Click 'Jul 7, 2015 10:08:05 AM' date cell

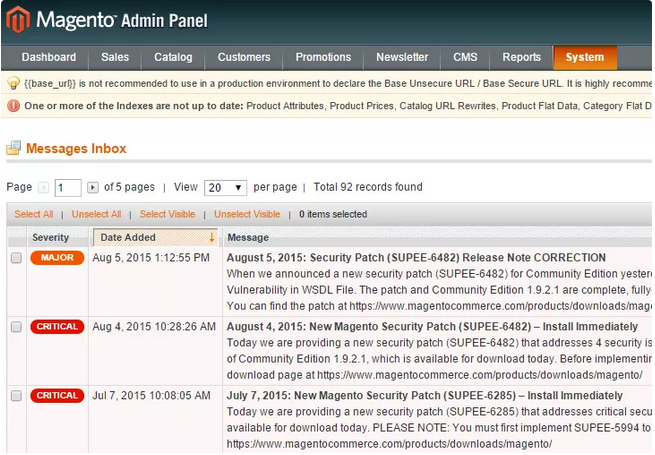(152, 395)
